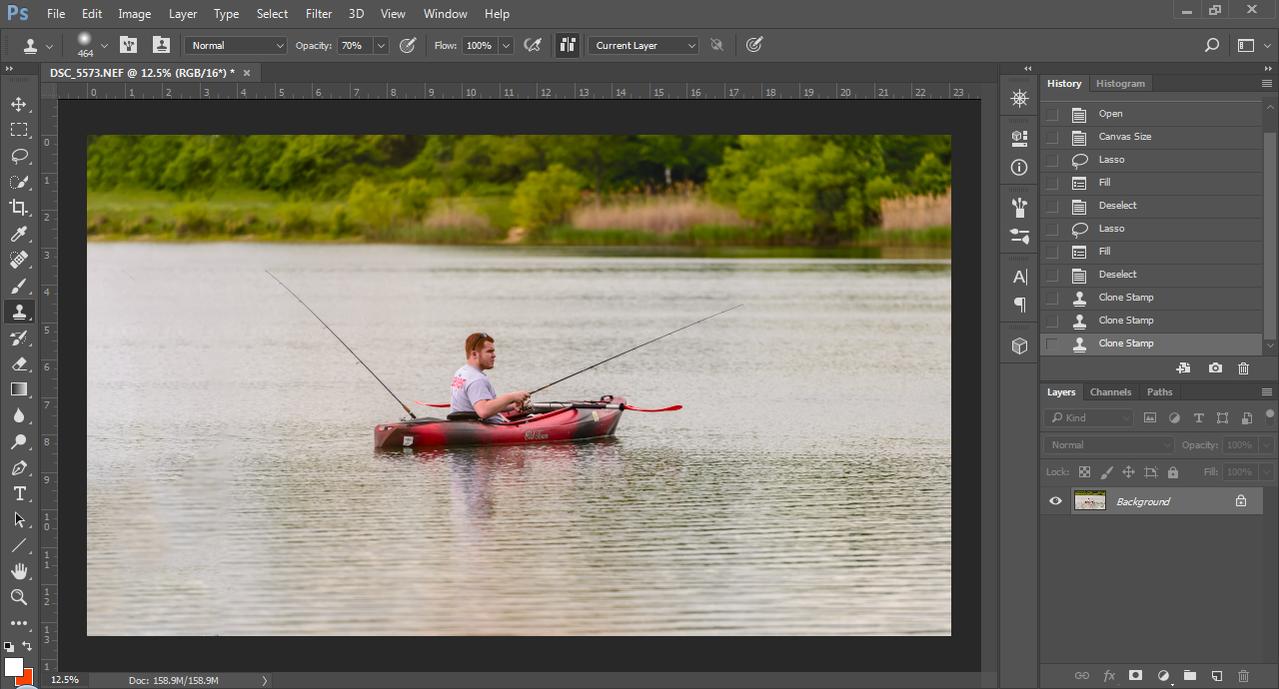This screenshot has width=1279, height=689.
Task: Select the Hand tool
Action: (19, 571)
